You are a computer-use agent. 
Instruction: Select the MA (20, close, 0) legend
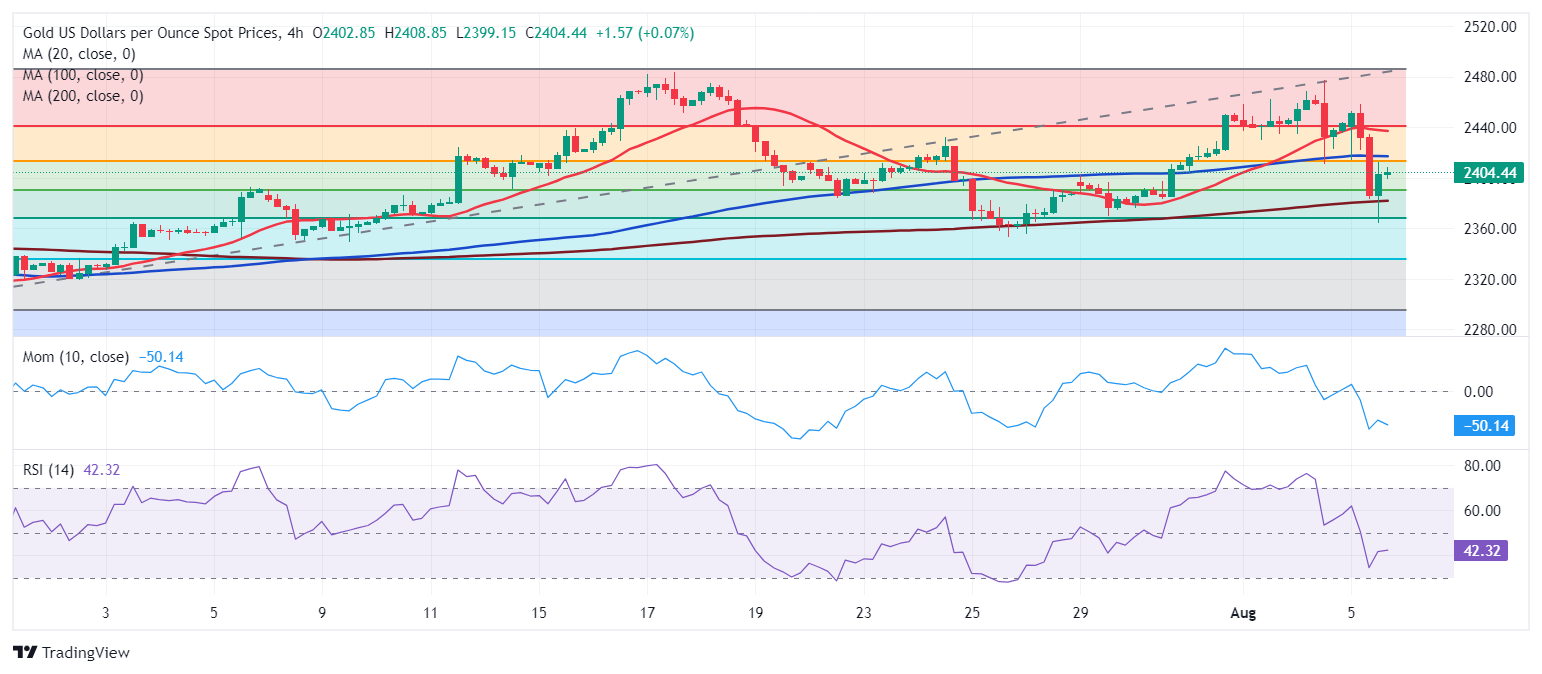79,54
